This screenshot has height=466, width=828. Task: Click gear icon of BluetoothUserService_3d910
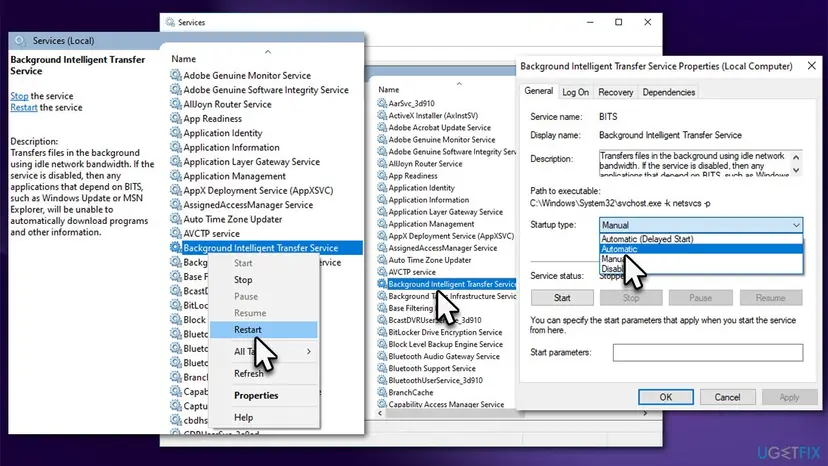tap(382, 380)
